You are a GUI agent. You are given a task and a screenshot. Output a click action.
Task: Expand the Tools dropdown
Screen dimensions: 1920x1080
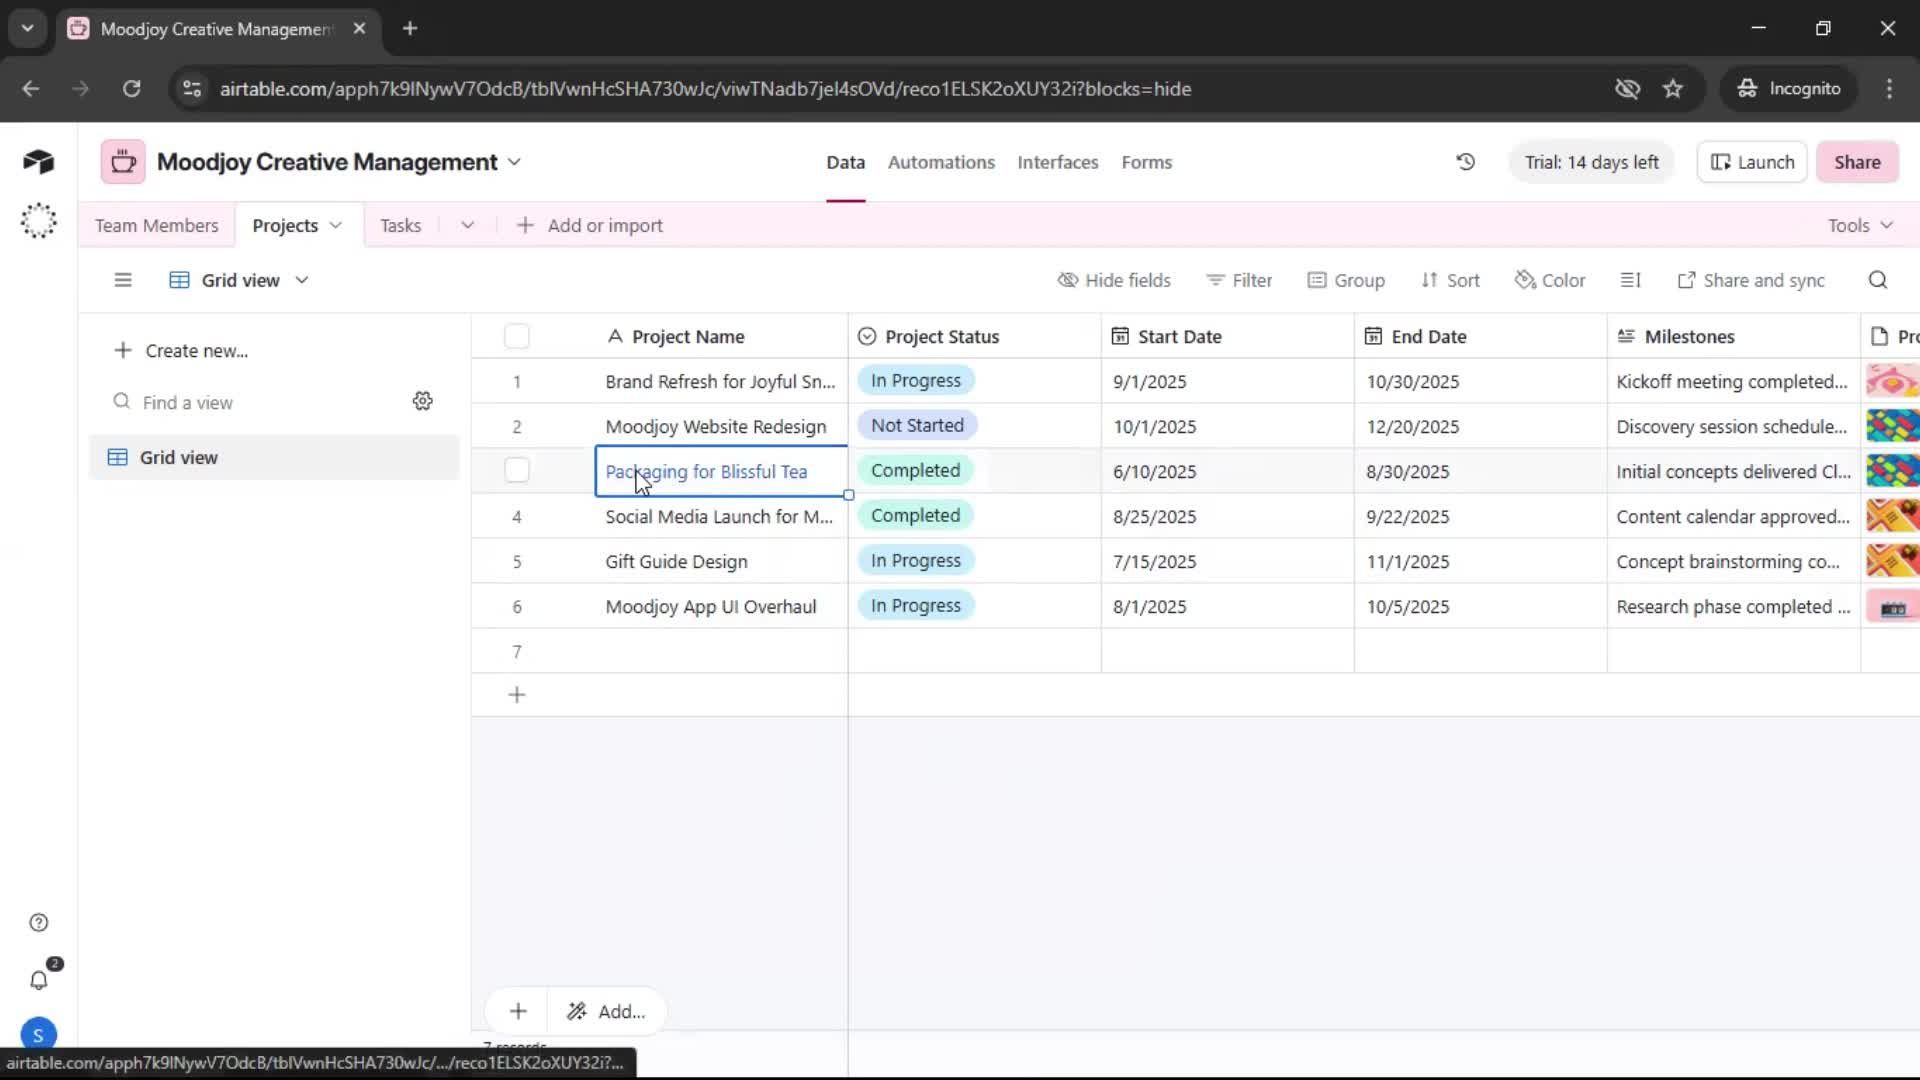1860,225
